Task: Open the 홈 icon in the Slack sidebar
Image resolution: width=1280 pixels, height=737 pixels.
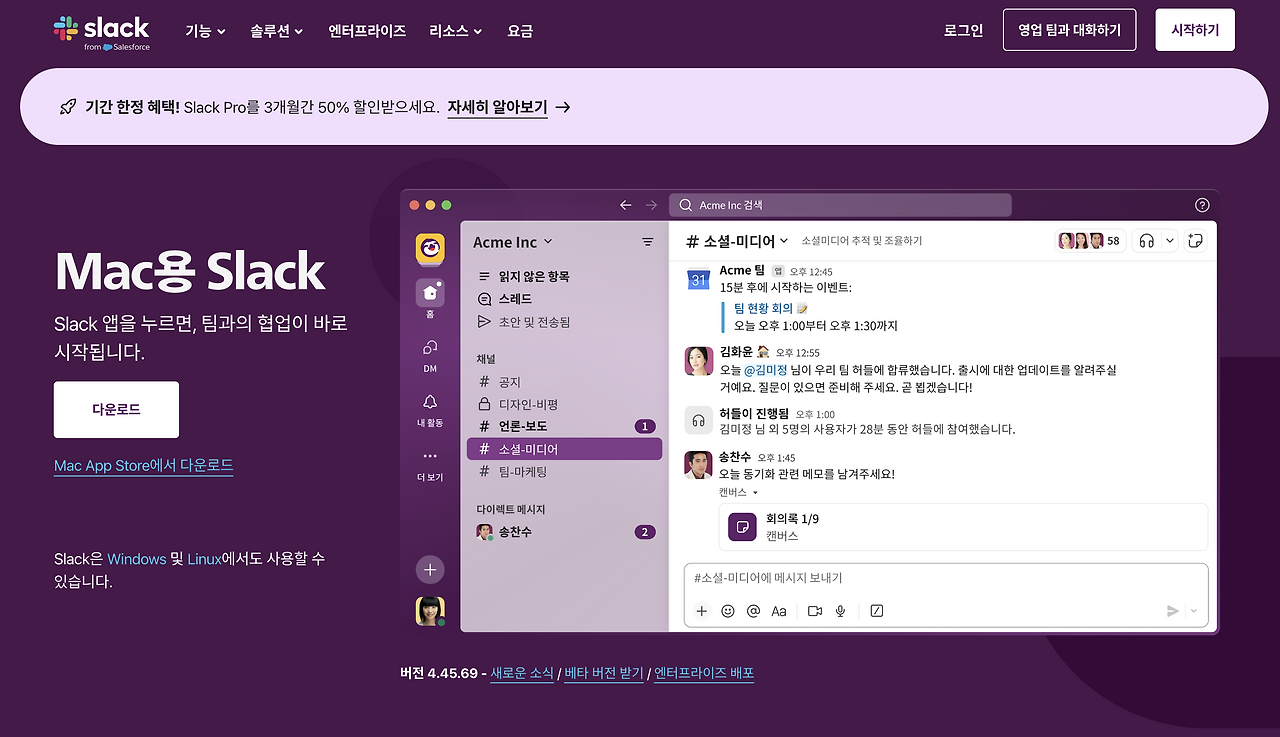Action: (x=429, y=293)
